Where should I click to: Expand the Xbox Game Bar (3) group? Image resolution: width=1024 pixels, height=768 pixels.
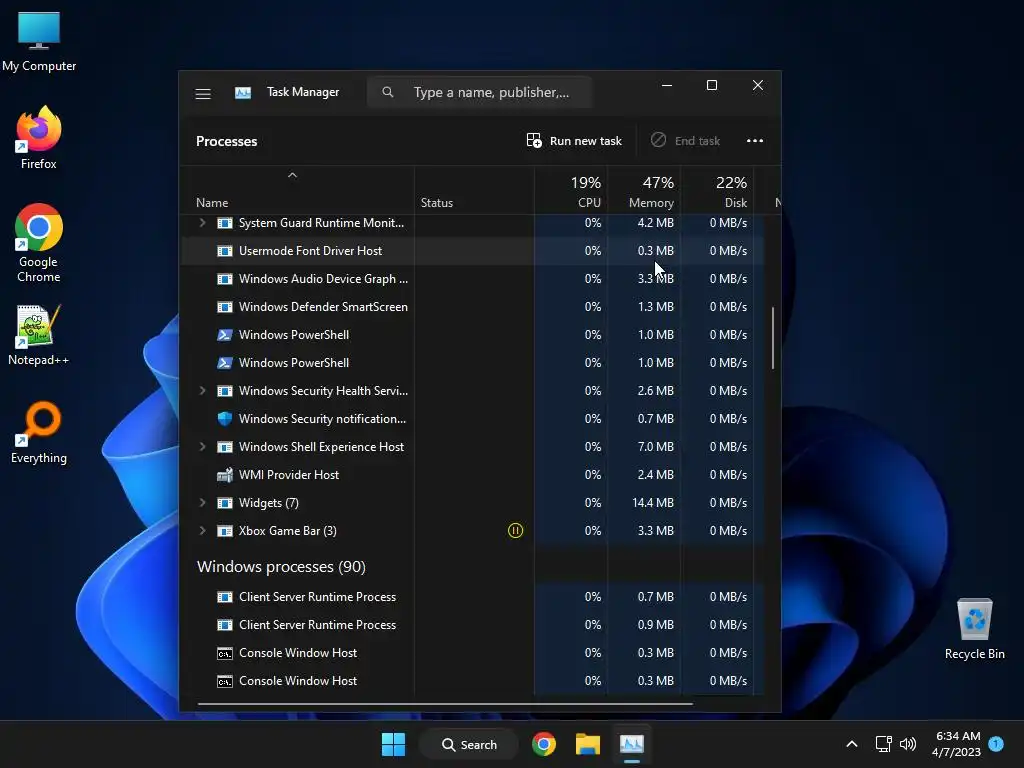(x=202, y=531)
